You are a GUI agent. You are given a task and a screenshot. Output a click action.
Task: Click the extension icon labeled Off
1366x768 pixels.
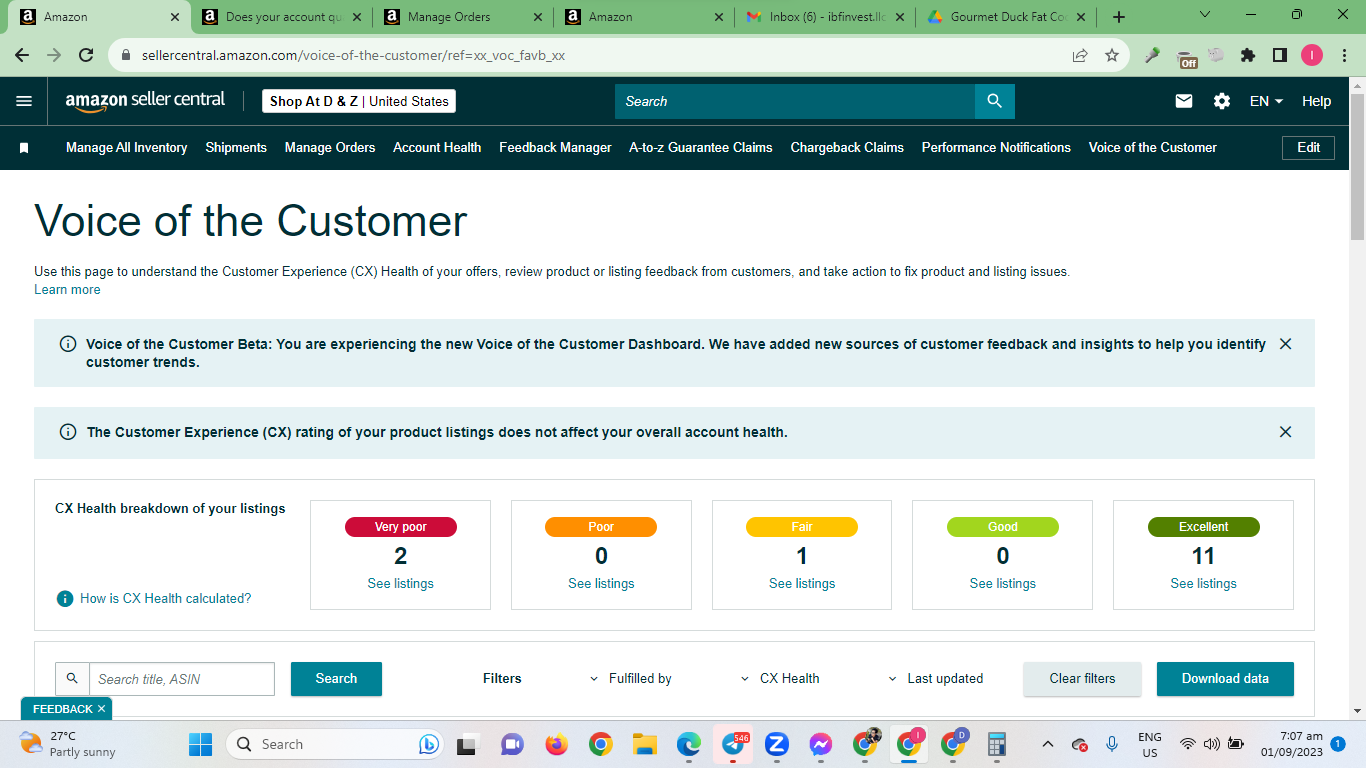tap(1187, 58)
